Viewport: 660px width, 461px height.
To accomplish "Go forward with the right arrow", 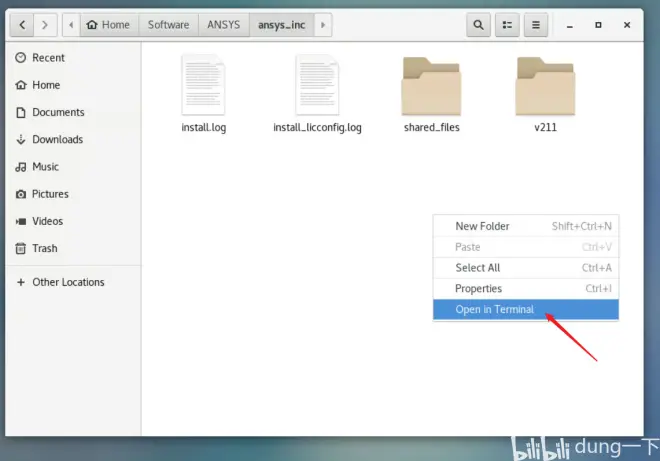I will 45,25.
